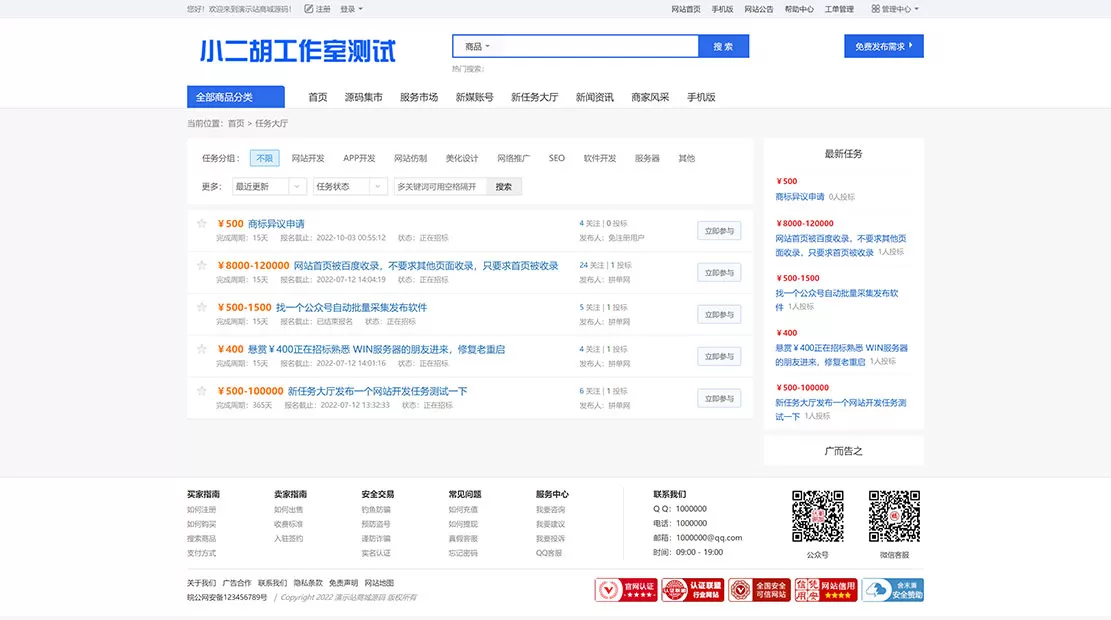Open 新闻资讯 nav item

click(x=594, y=97)
